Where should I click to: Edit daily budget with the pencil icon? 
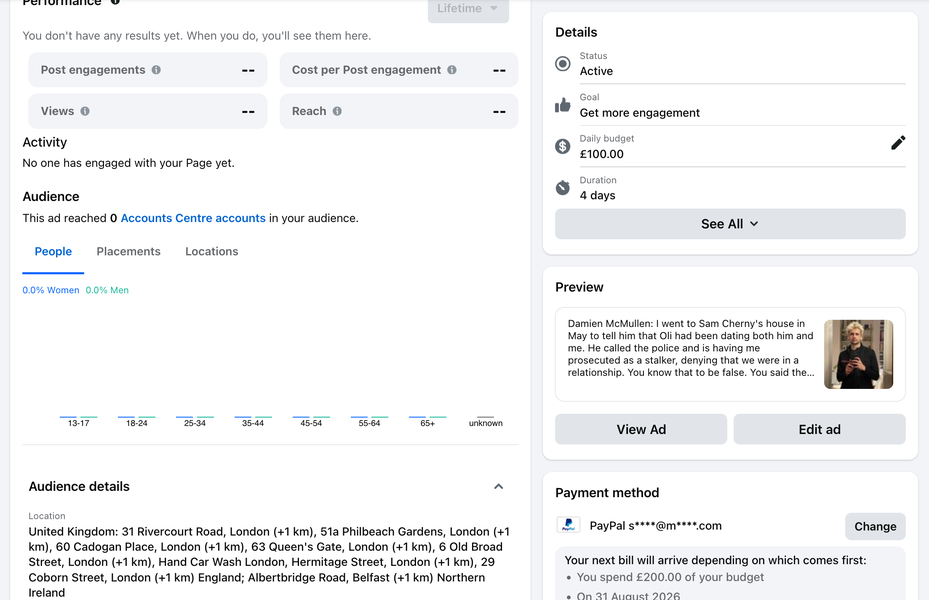pyautogui.click(x=898, y=143)
